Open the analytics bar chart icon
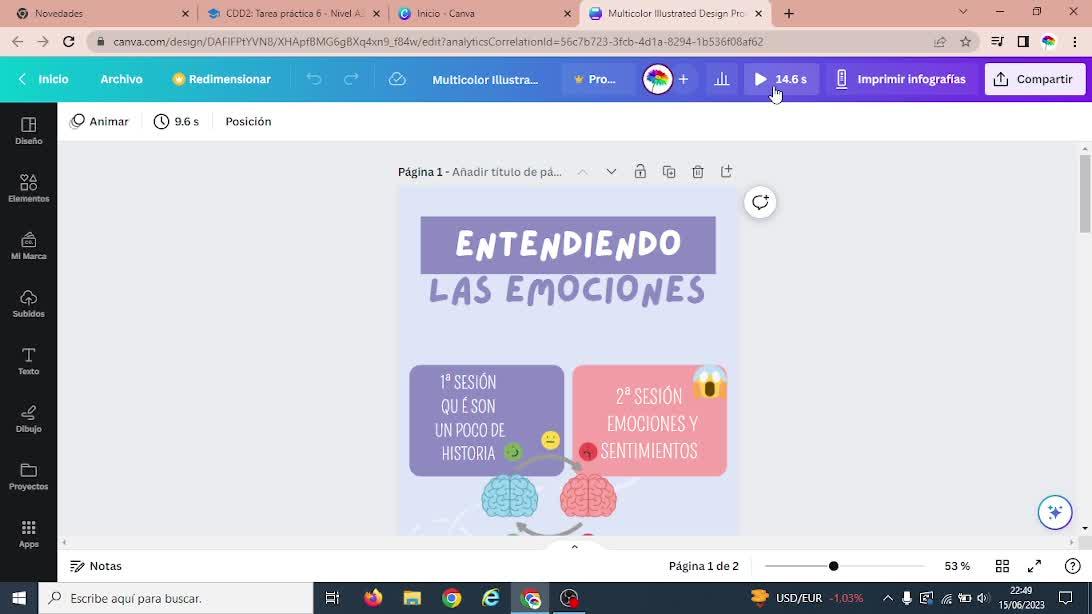Screen dimensions: 1092x614 click(x=722, y=79)
